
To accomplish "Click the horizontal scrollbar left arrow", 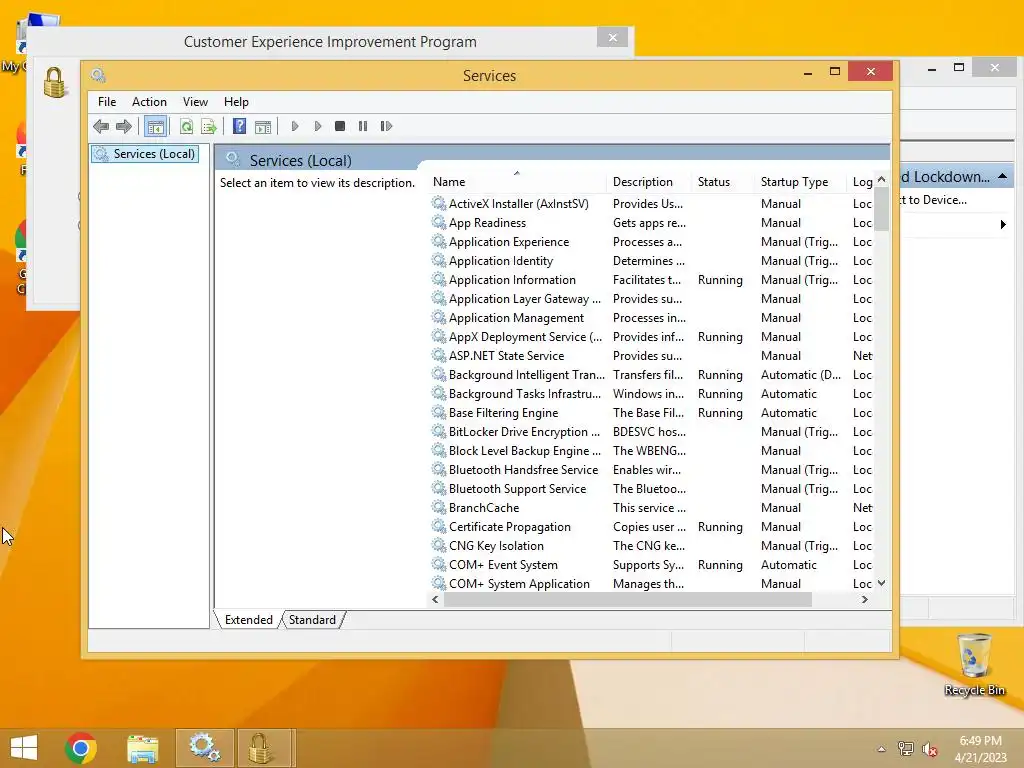I will click(x=436, y=600).
